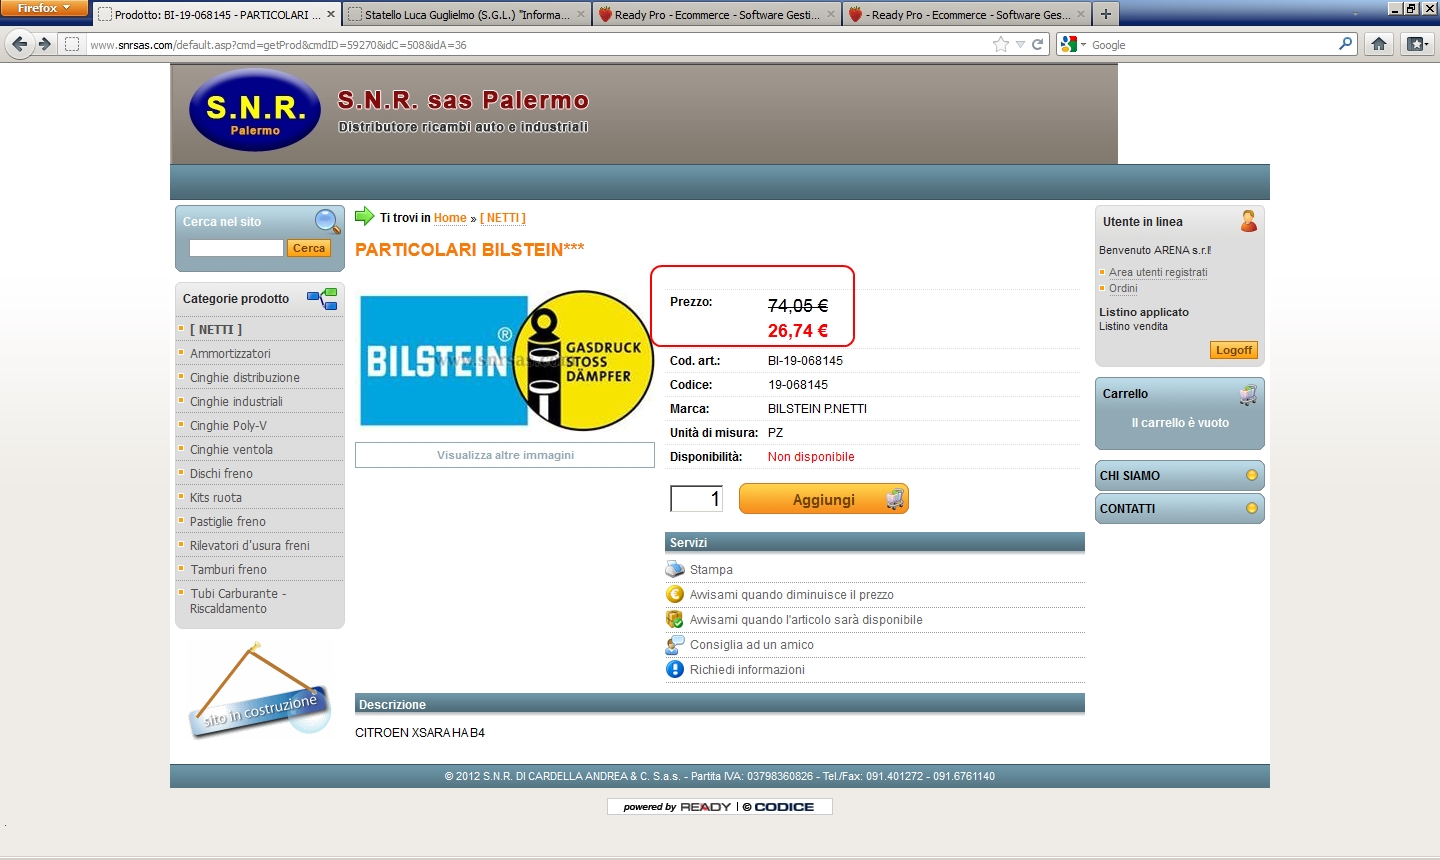
Task: Switch to the first Ready Pro Ecommerce tab
Action: click(x=717, y=14)
